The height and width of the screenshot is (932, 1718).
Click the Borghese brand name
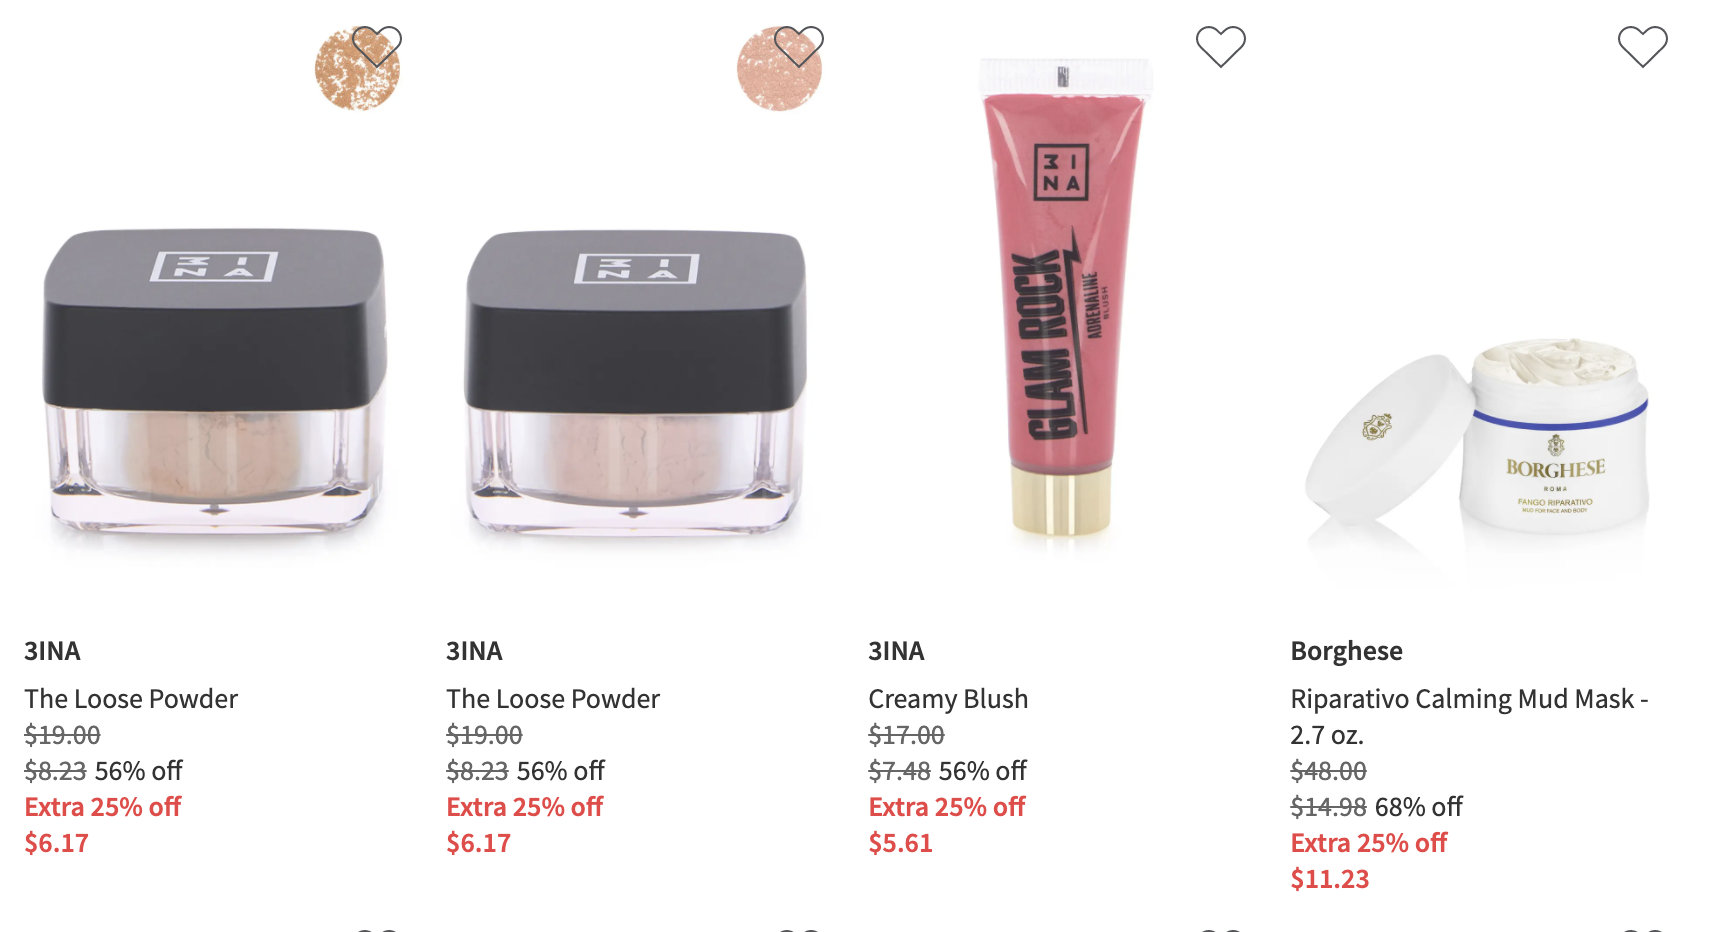pyautogui.click(x=1346, y=651)
